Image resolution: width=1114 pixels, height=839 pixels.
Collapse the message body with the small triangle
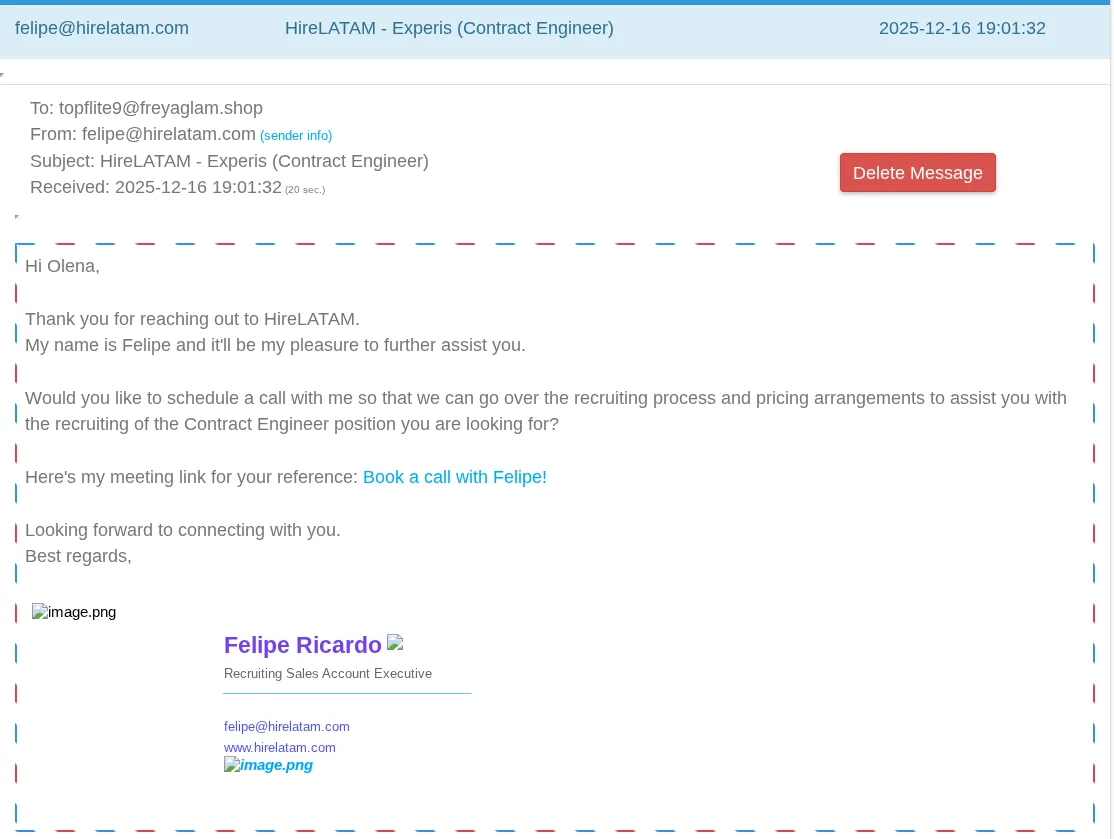point(17,216)
